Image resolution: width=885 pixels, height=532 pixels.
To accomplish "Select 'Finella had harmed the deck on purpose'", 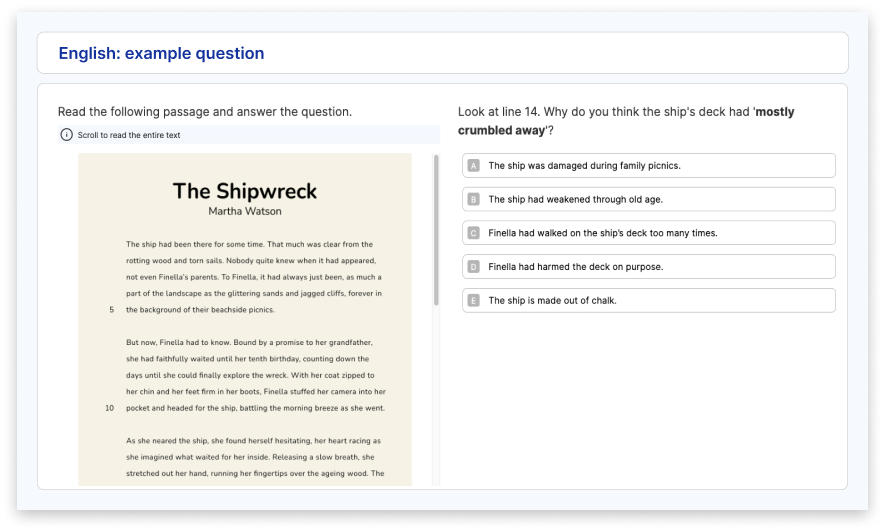I will tap(649, 267).
